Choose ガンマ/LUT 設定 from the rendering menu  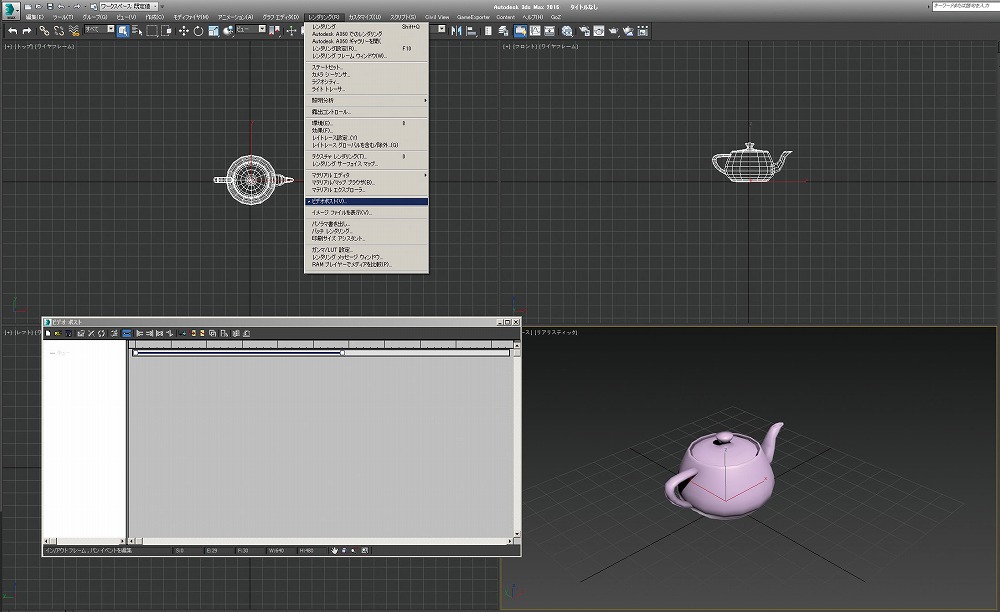tap(367, 249)
